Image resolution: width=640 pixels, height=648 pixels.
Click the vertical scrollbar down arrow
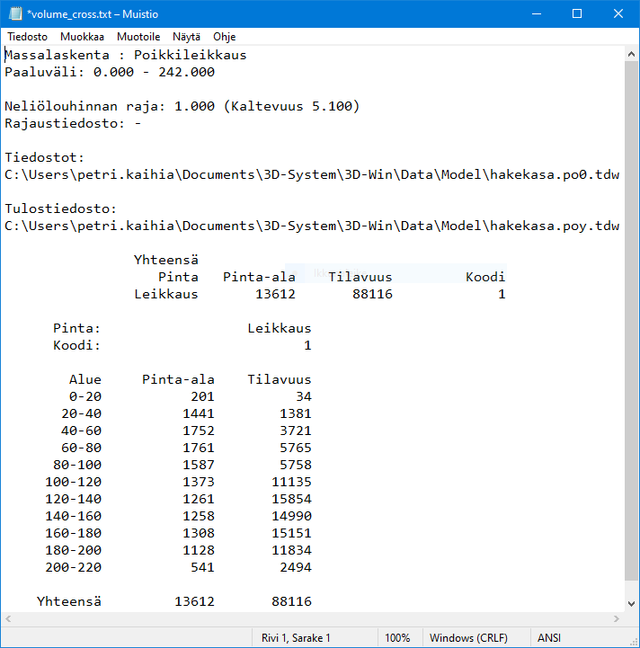631,602
